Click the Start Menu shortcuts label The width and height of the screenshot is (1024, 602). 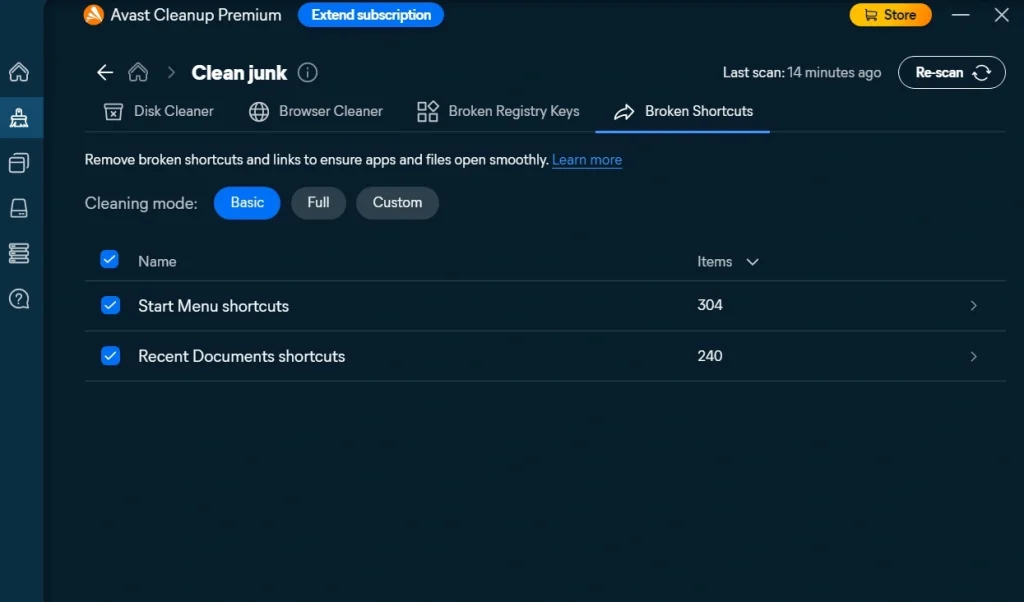pyautogui.click(x=214, y=306)
